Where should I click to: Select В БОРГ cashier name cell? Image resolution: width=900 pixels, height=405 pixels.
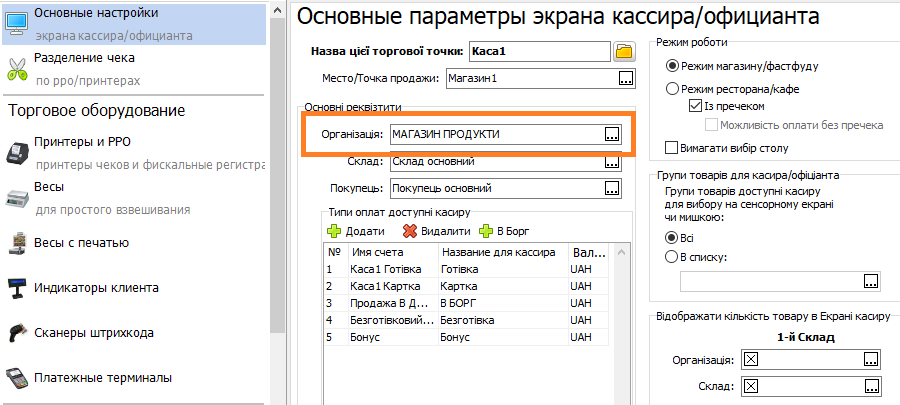pos(503,303)
